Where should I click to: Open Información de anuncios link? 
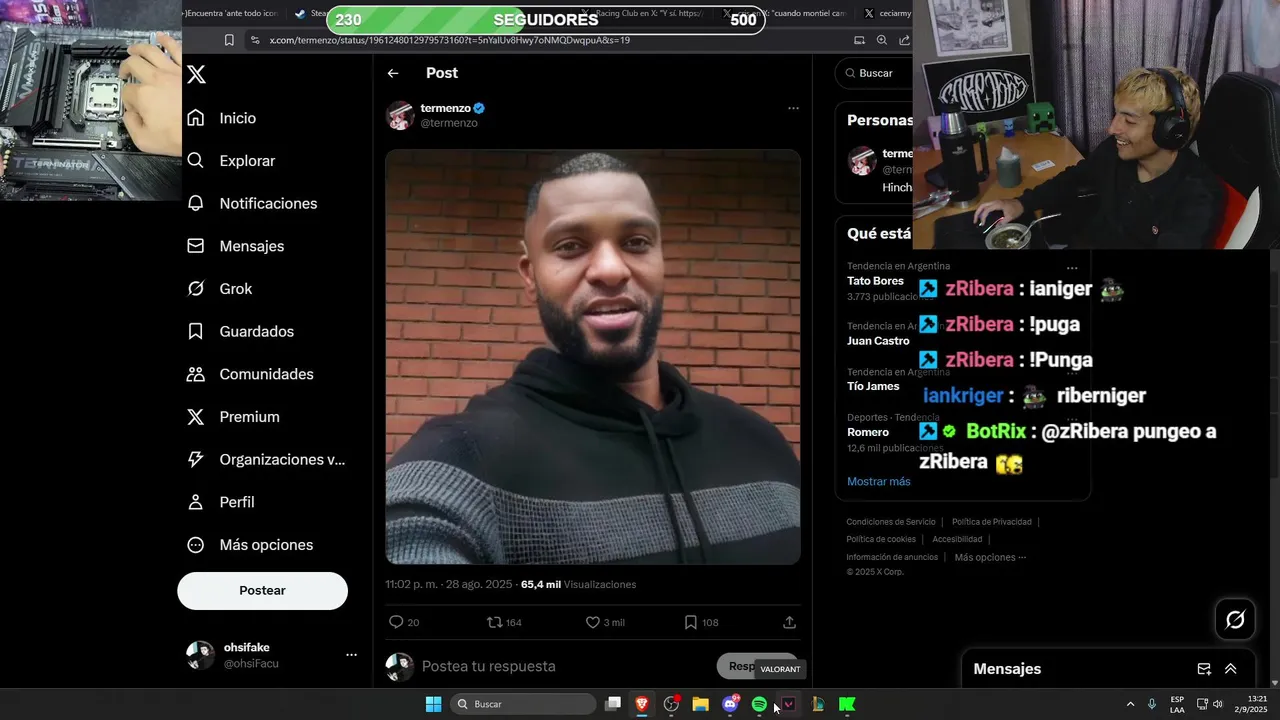[x=892, y=558]
